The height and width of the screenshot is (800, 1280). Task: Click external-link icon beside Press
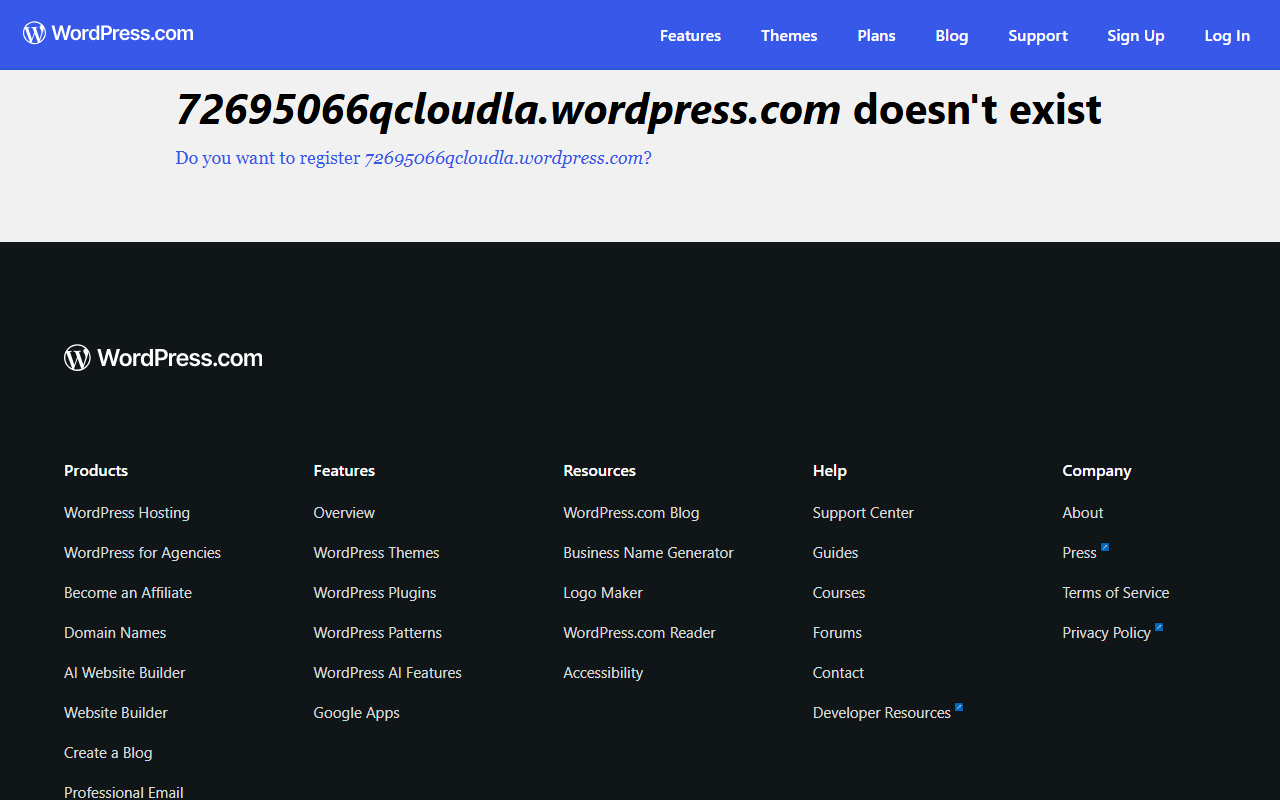1105,547
